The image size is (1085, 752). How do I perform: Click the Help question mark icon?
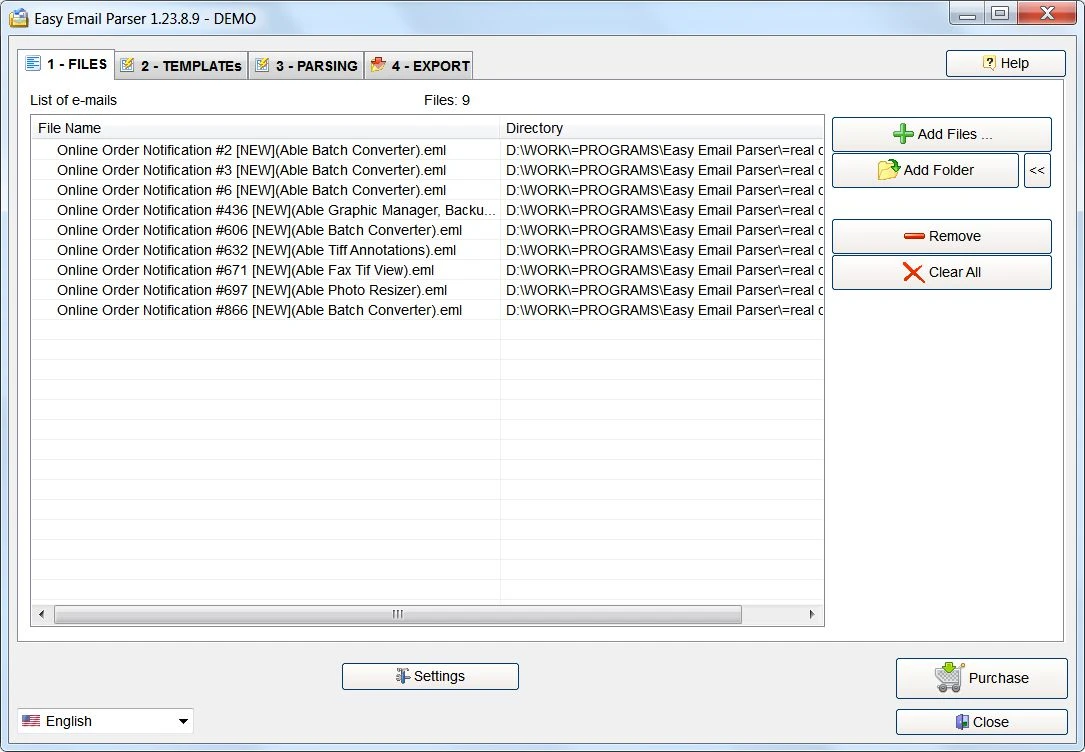pyautogui.click(x=989, y=63)
